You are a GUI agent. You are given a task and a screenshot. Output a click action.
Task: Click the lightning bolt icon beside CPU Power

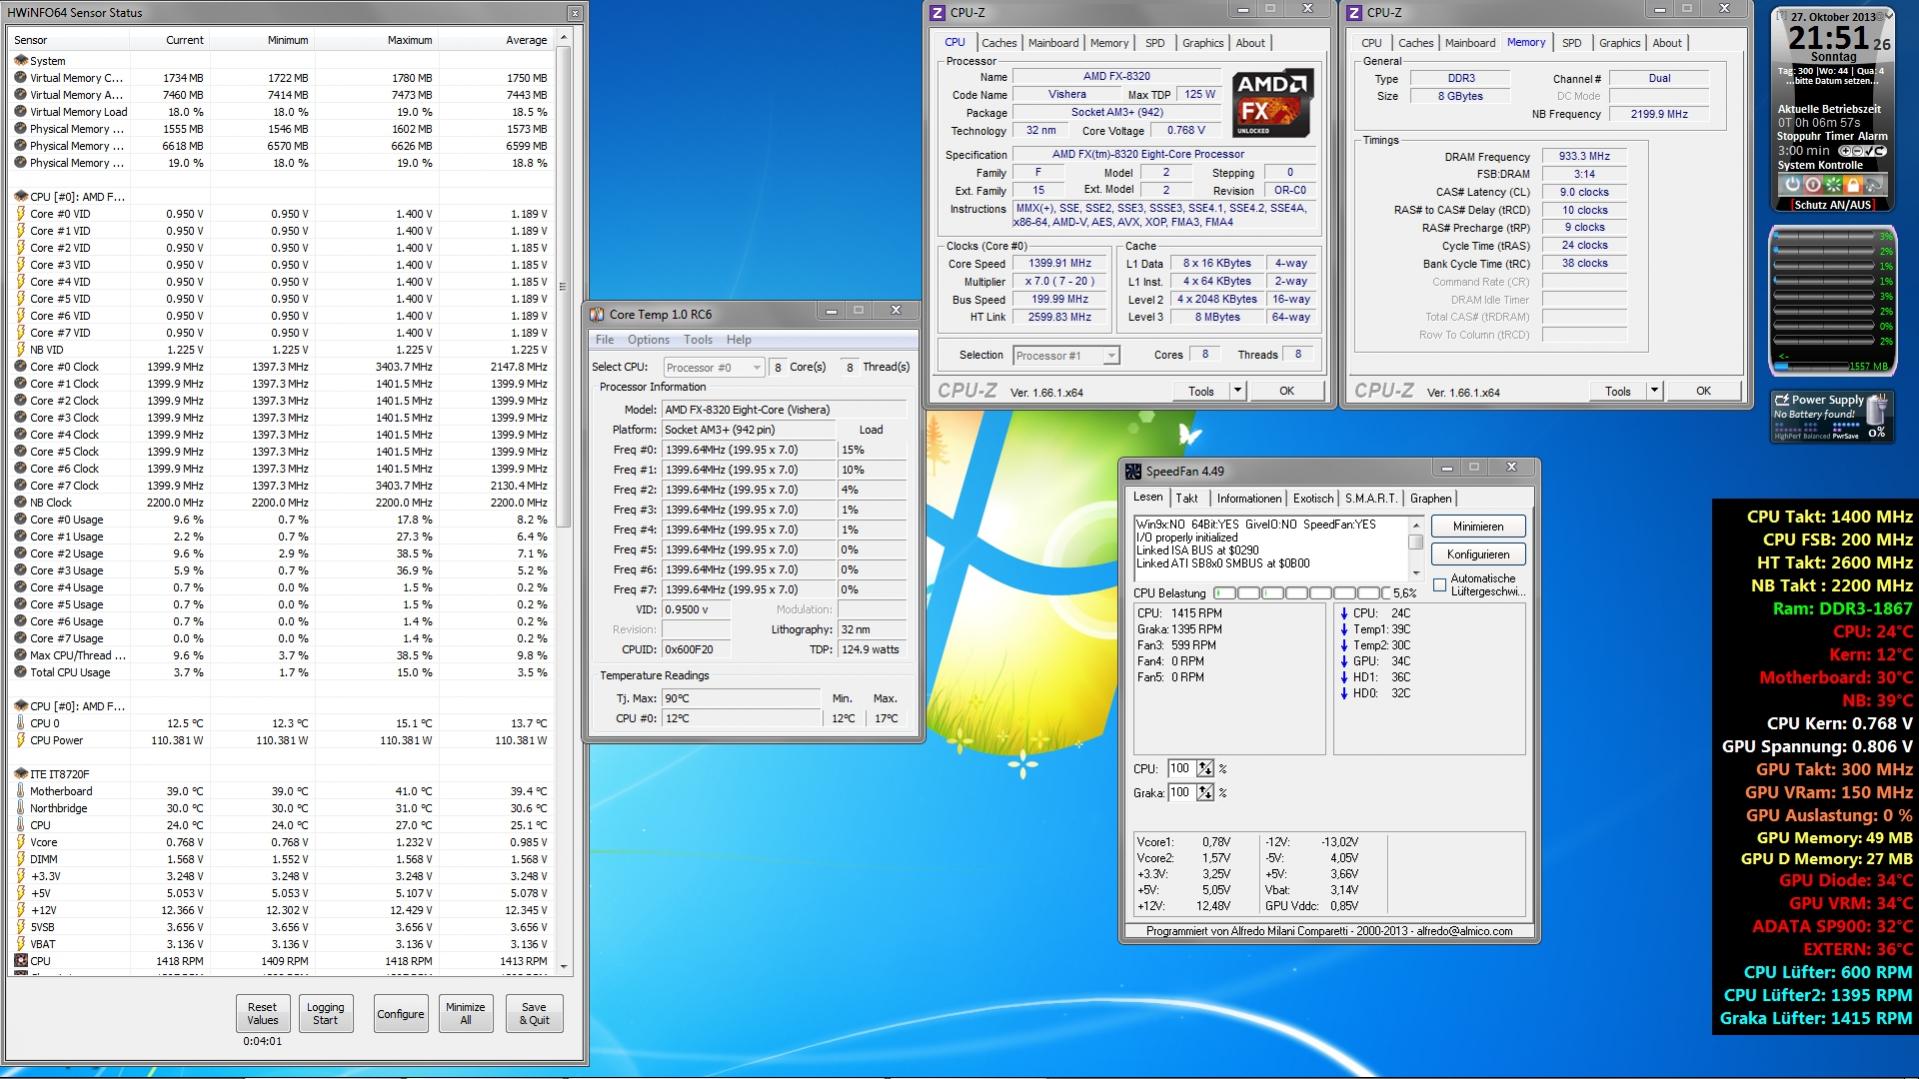click(20, 741)
